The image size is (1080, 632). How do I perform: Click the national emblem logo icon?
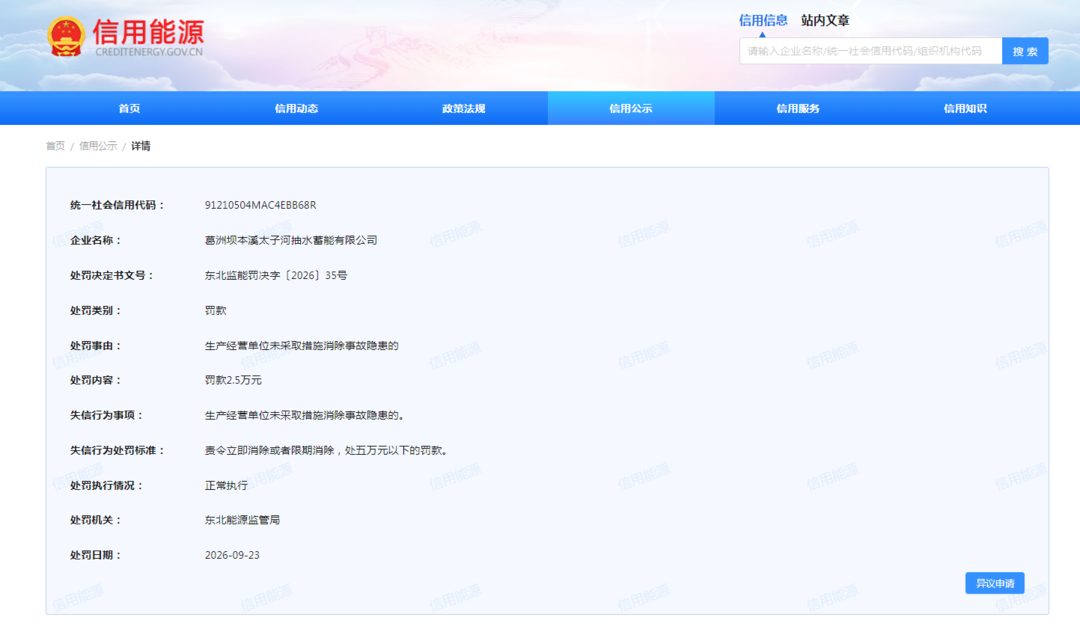pyautogui.click(x=66, y=36)
